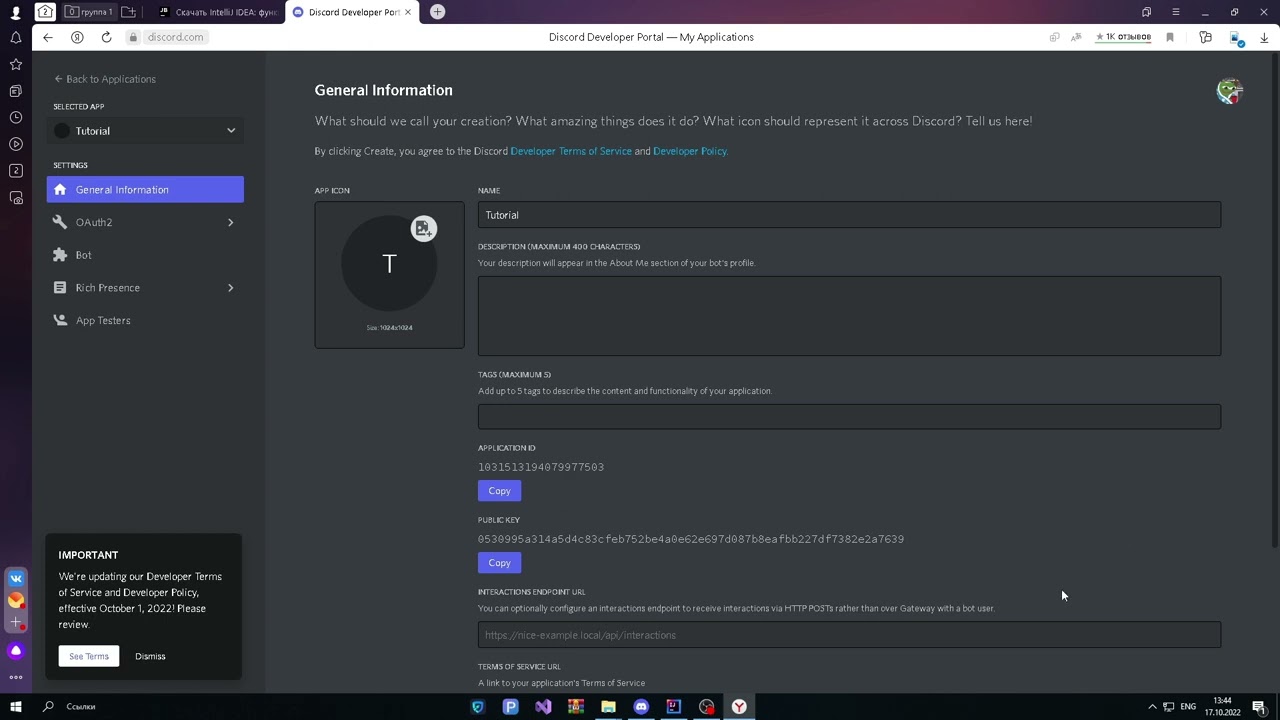Open Discord from the taskbar
Screen dimensions: 1280x720
click(641, 707)
